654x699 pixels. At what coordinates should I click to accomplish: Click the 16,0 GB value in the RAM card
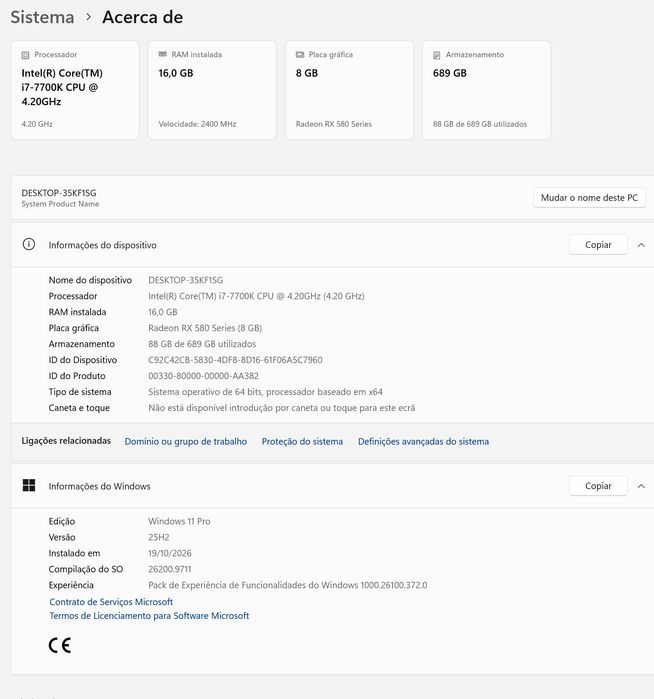[176, 73]
